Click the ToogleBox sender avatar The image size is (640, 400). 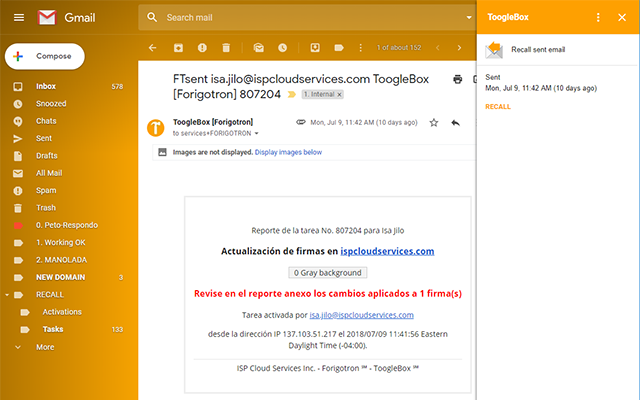[156, 128]
